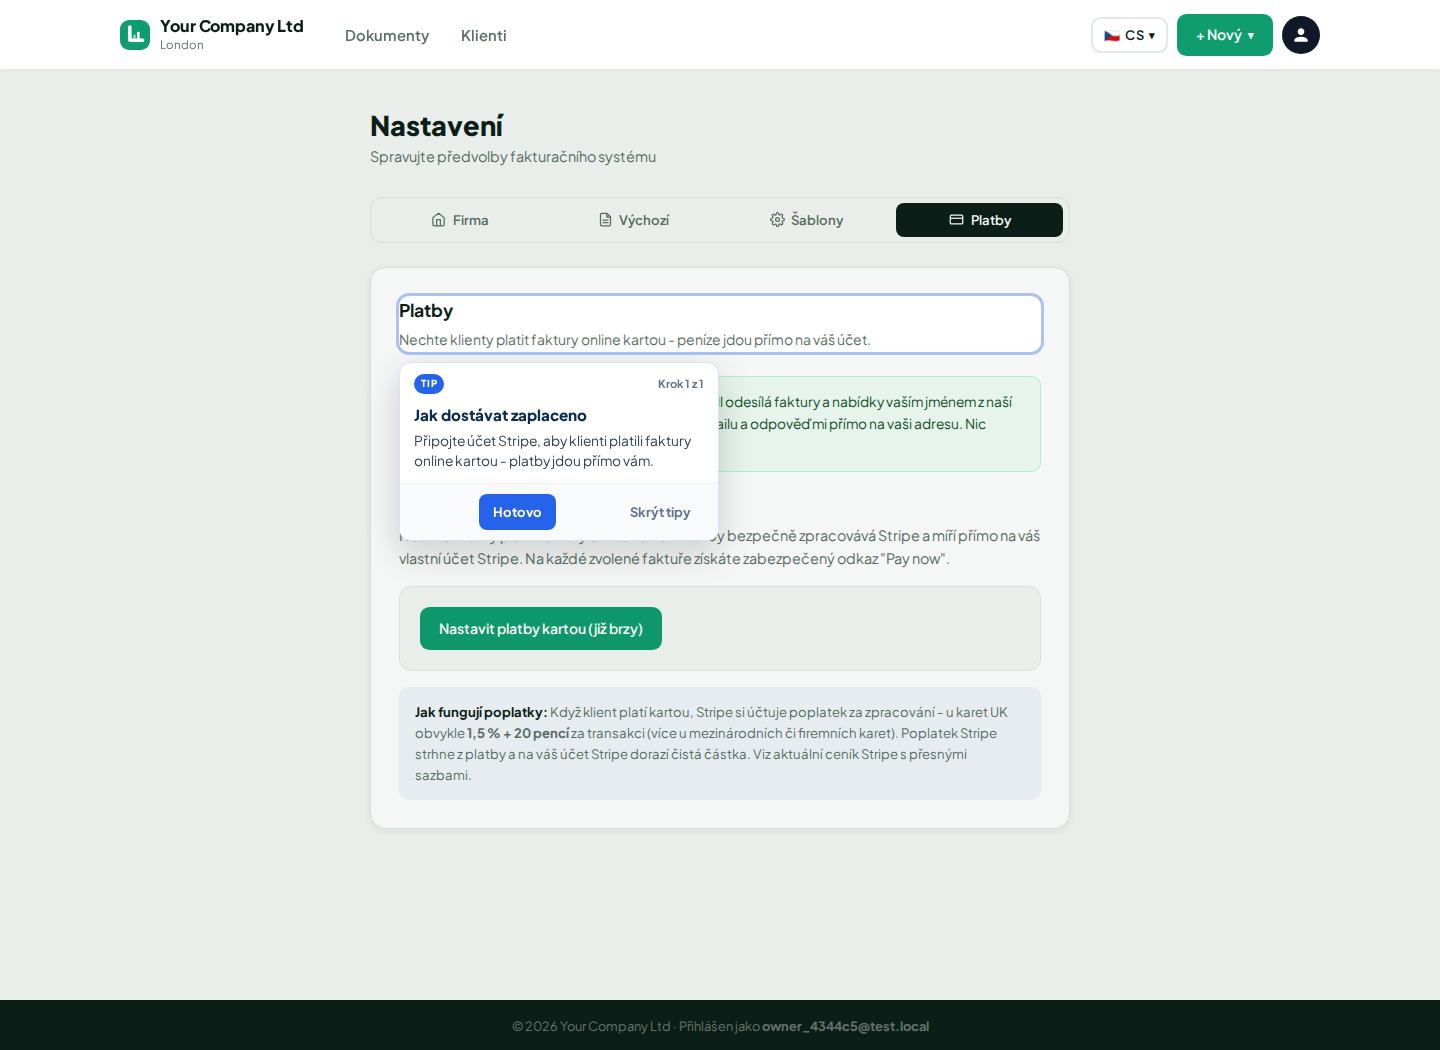The height and width of the screenshot is (1050, 1440).
Task: Click the green company logo icon
Action: 135,35
